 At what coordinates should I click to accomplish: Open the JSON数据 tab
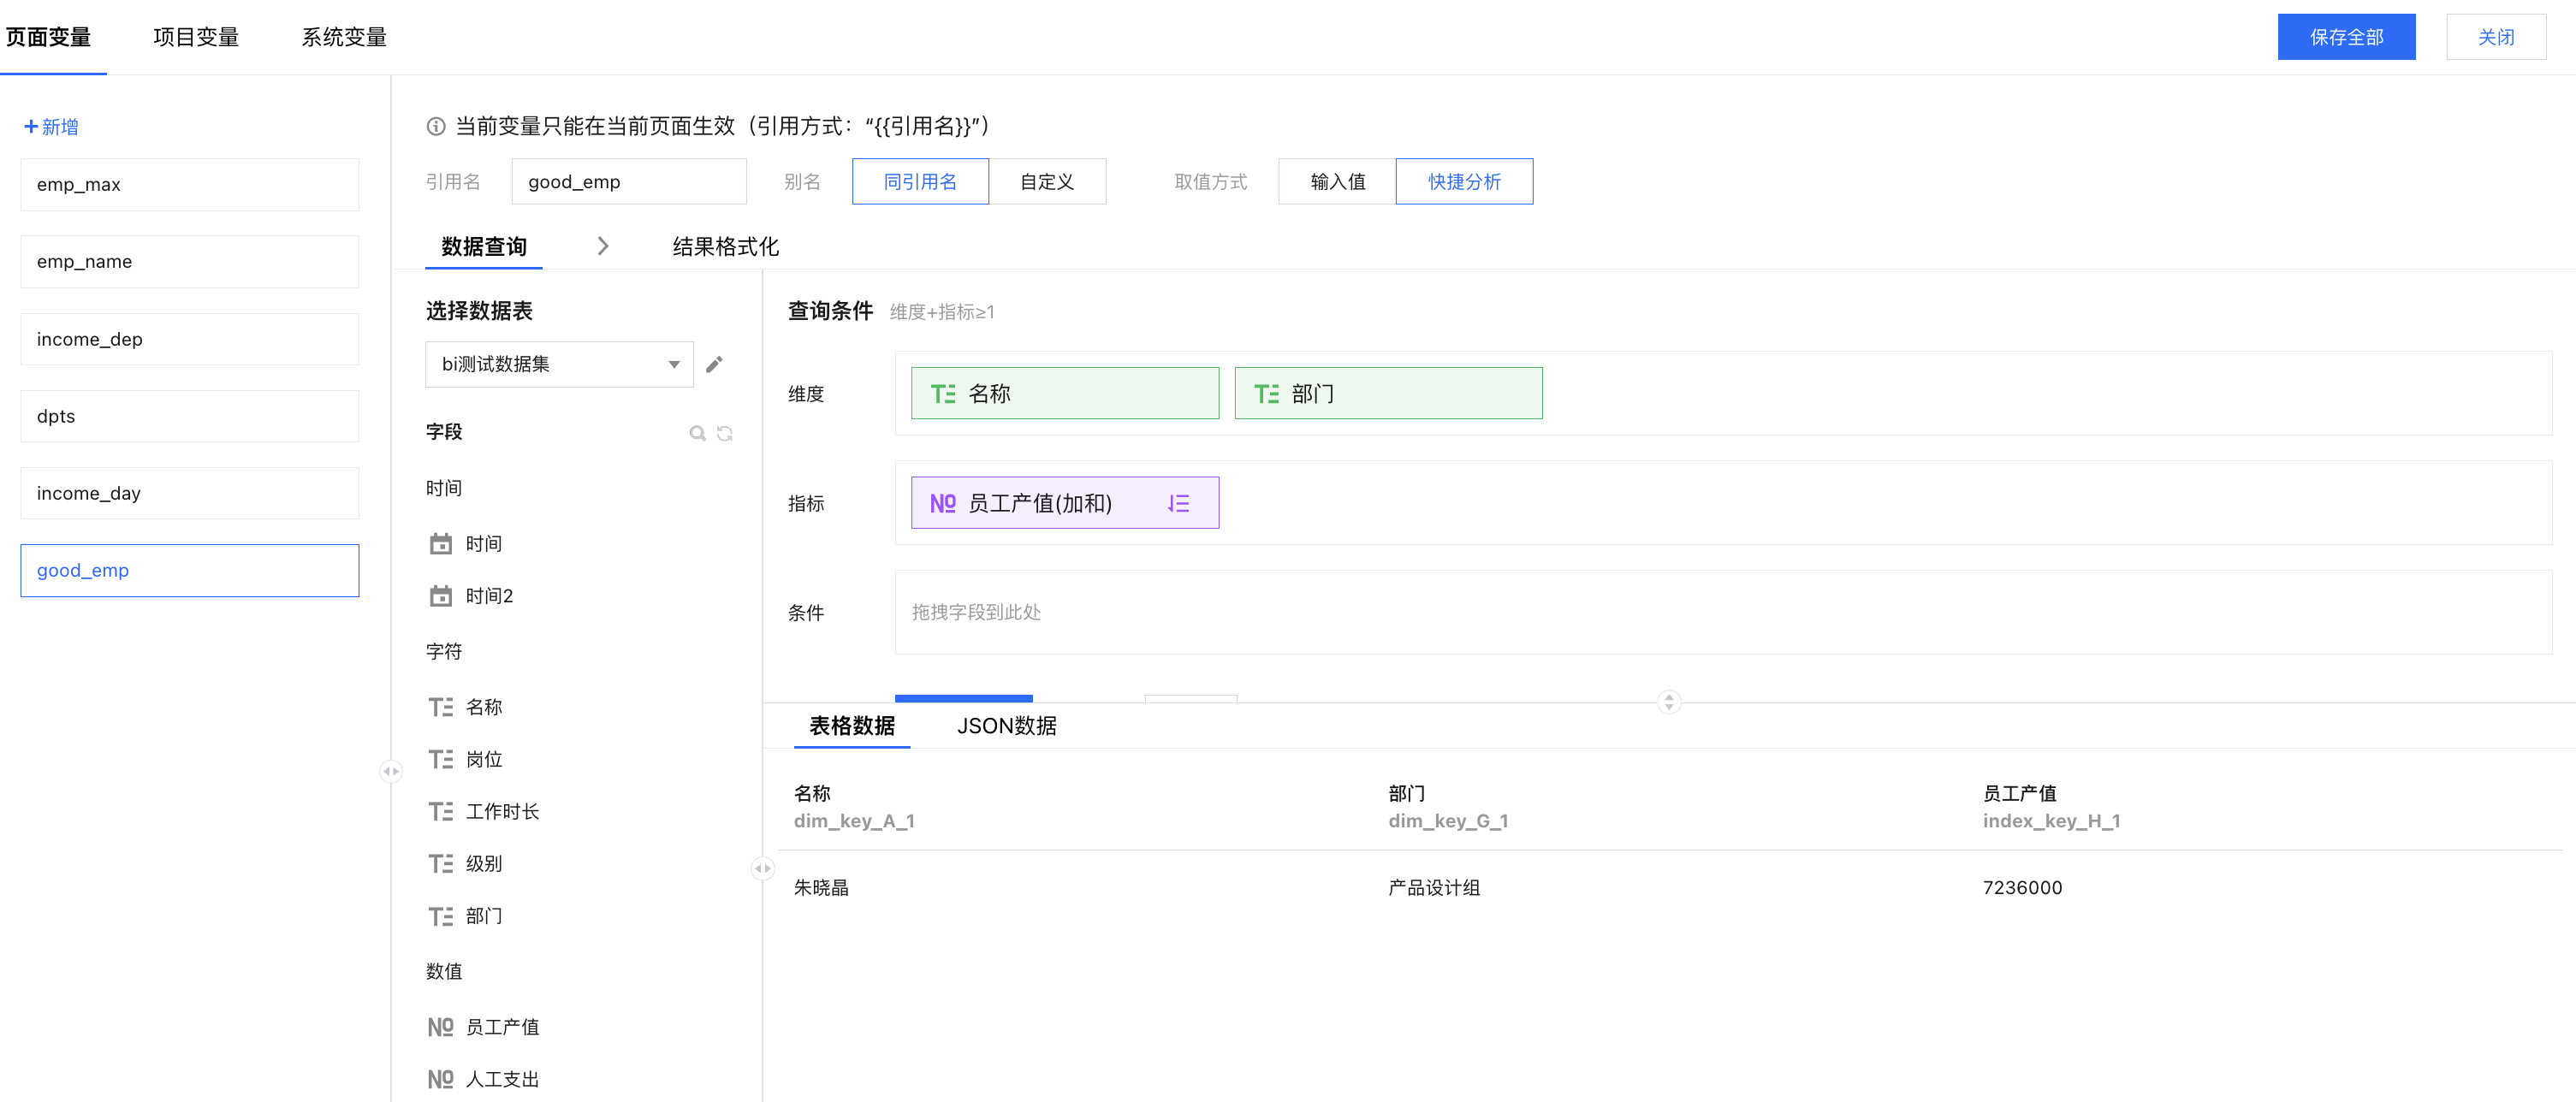(1006, 726)
